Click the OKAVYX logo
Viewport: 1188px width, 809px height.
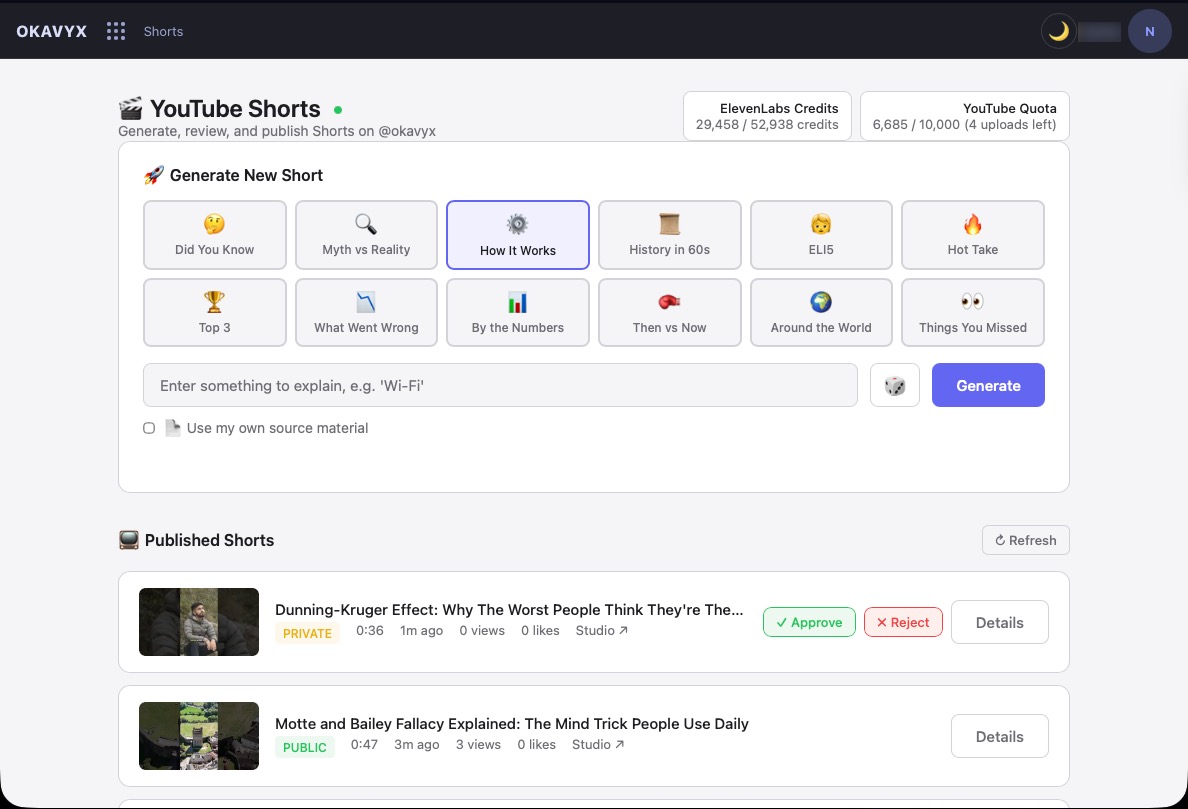click(52, 31)
